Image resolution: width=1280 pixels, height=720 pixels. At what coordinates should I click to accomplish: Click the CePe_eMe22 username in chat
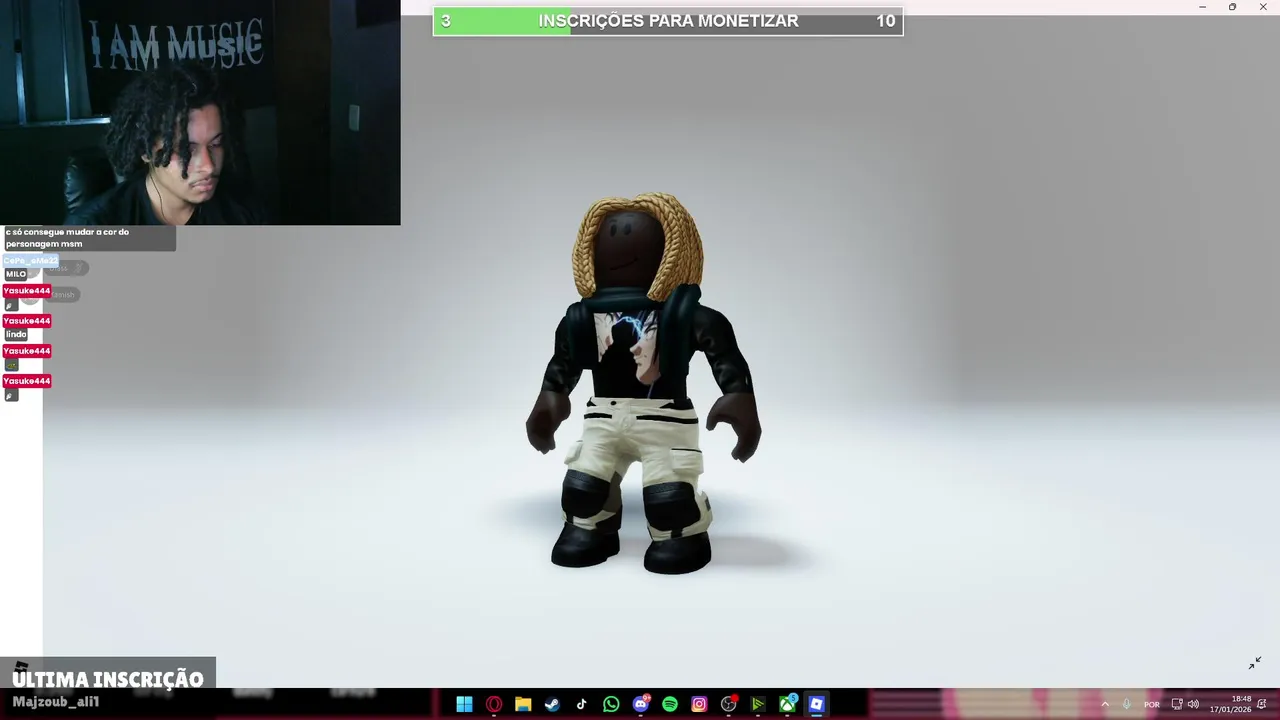point(30,261)
